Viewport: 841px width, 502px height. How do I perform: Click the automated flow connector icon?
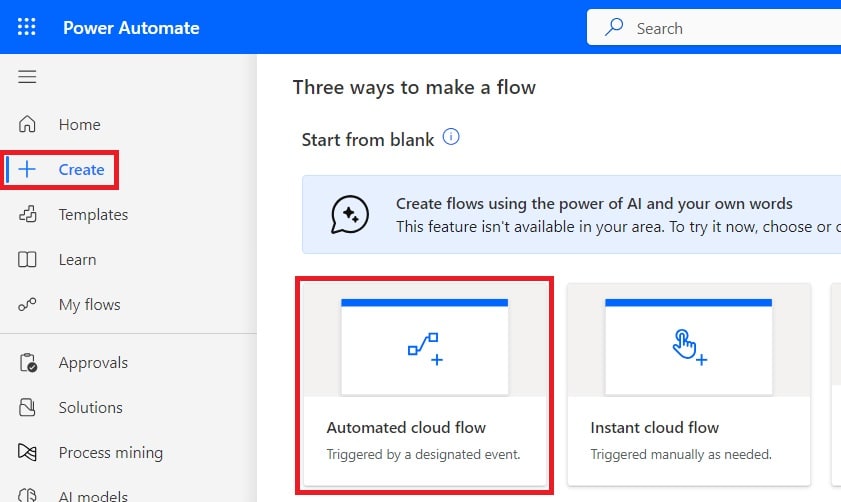[425, 349]
